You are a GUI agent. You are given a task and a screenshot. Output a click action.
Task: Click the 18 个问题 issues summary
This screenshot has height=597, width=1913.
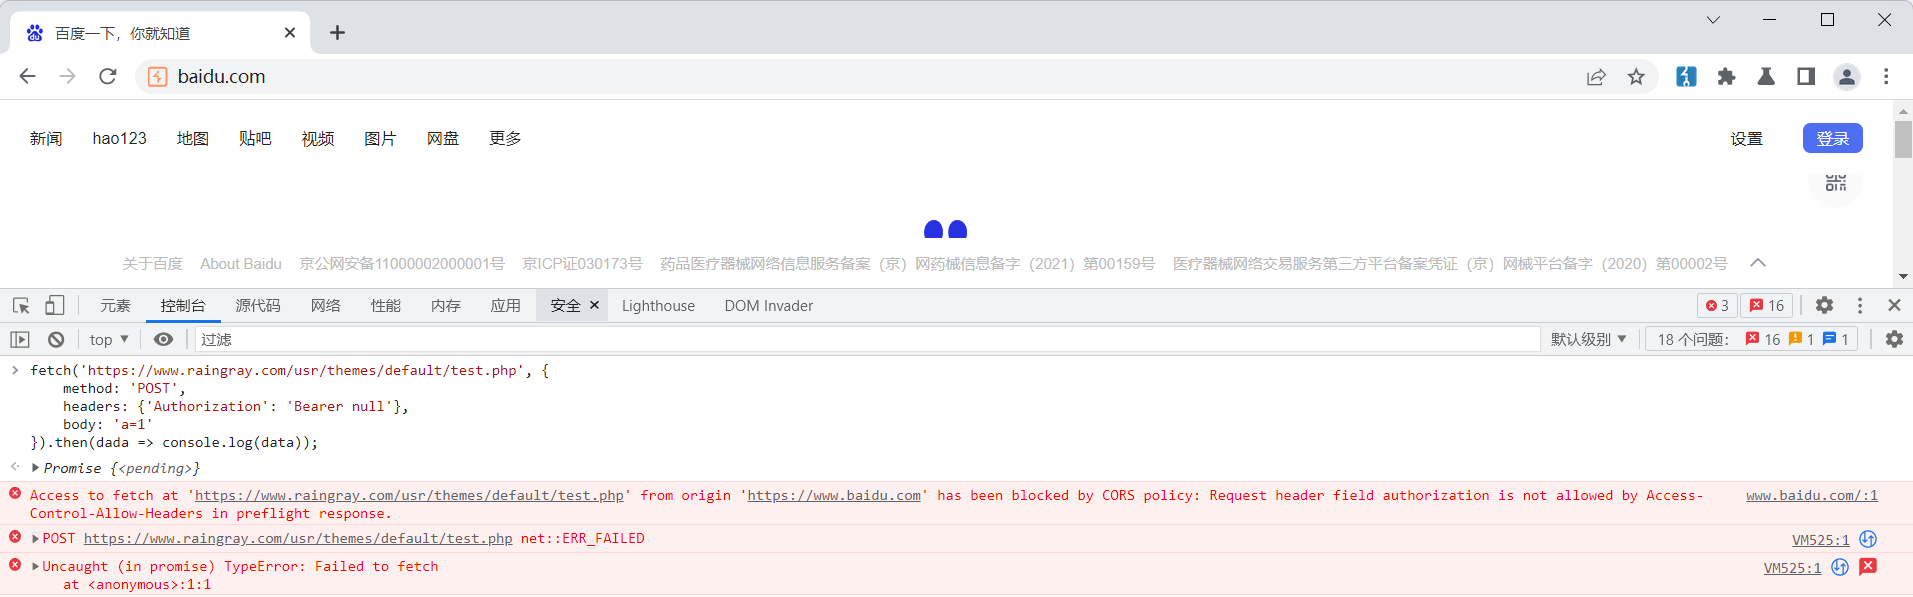point(1753,340)
